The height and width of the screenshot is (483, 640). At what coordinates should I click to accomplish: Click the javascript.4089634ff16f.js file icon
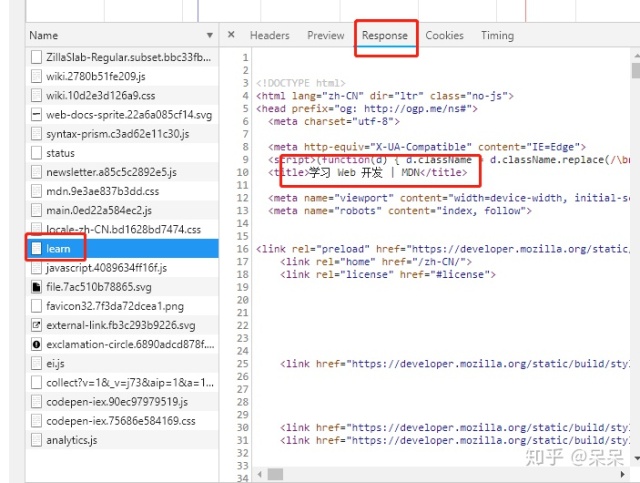[36, 267]
